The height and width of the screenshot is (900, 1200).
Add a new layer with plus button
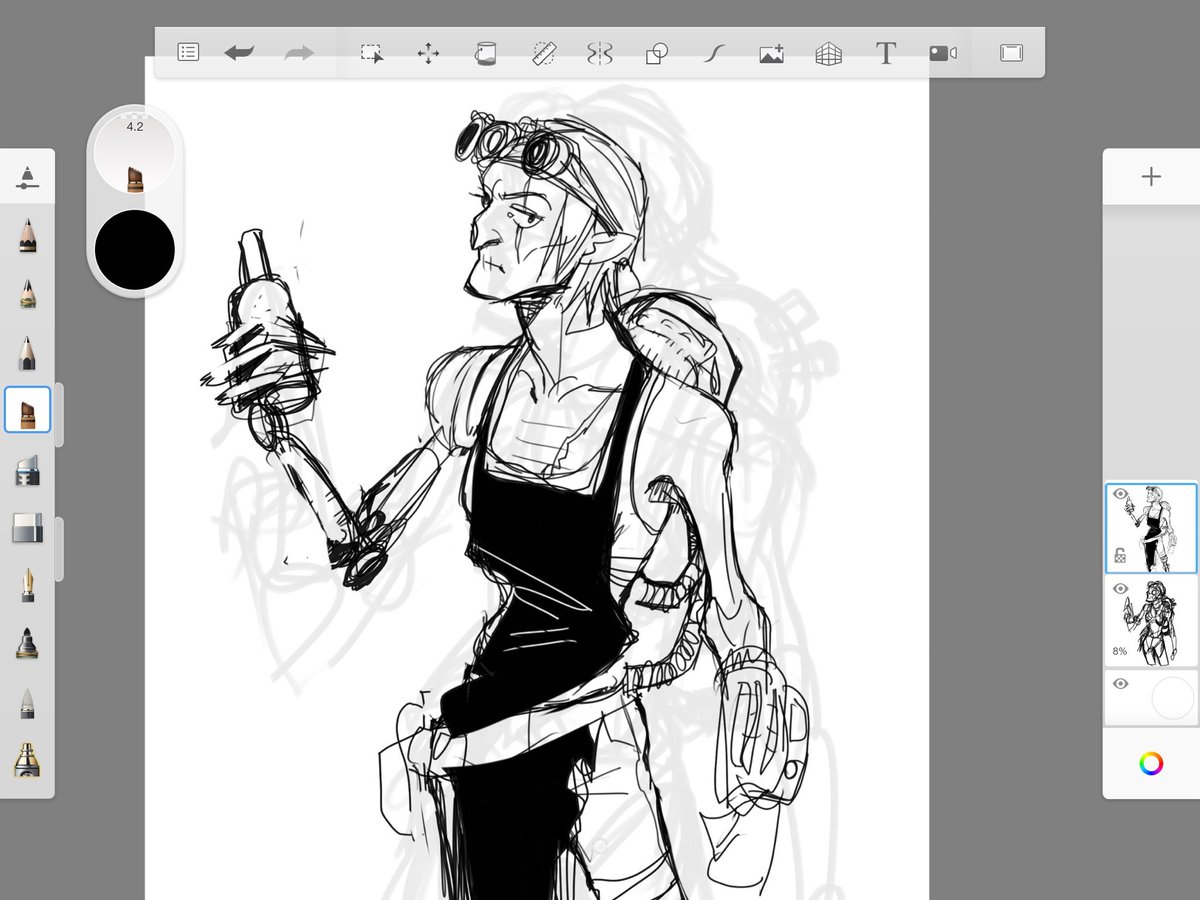click(1151, 177)
